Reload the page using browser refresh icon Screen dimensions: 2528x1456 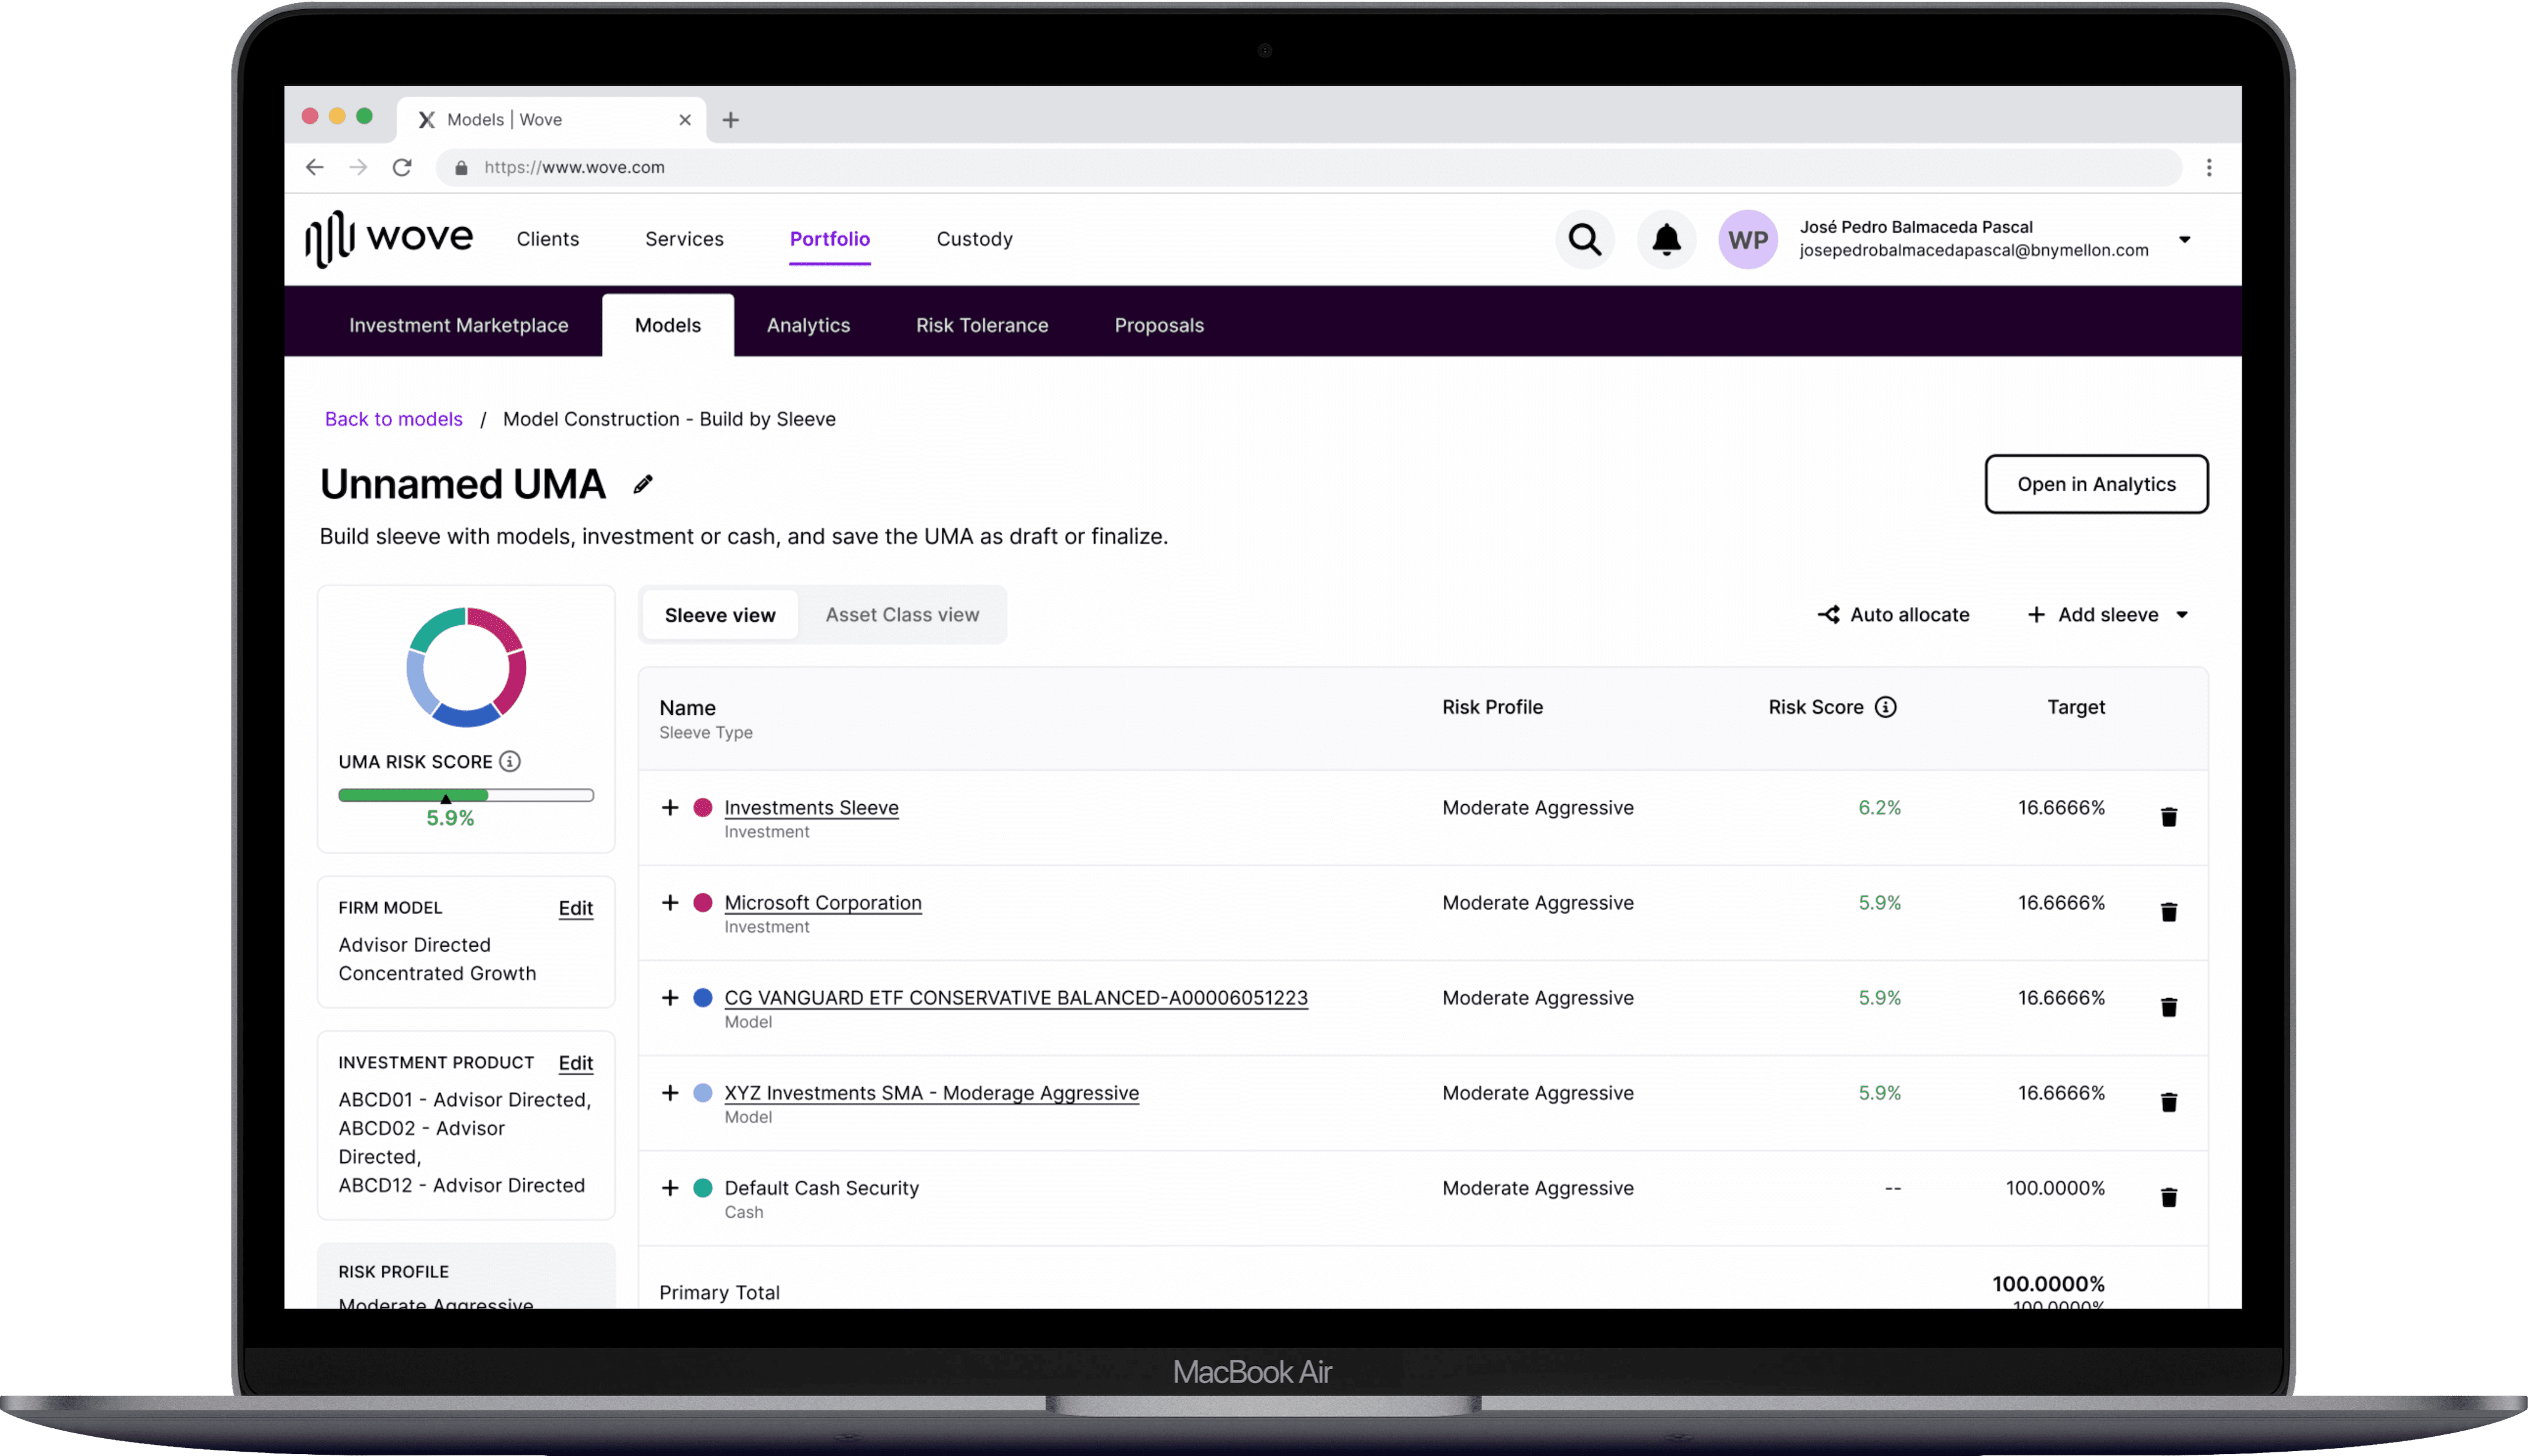[x=402, y=168]
